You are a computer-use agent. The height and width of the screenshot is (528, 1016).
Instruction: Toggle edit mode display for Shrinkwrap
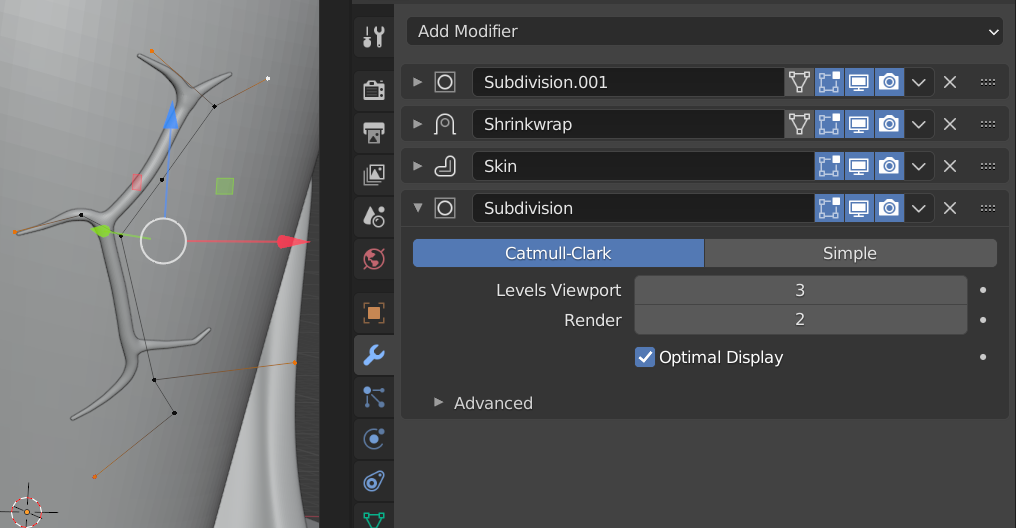pyautogui.click(x=829, y=124)
